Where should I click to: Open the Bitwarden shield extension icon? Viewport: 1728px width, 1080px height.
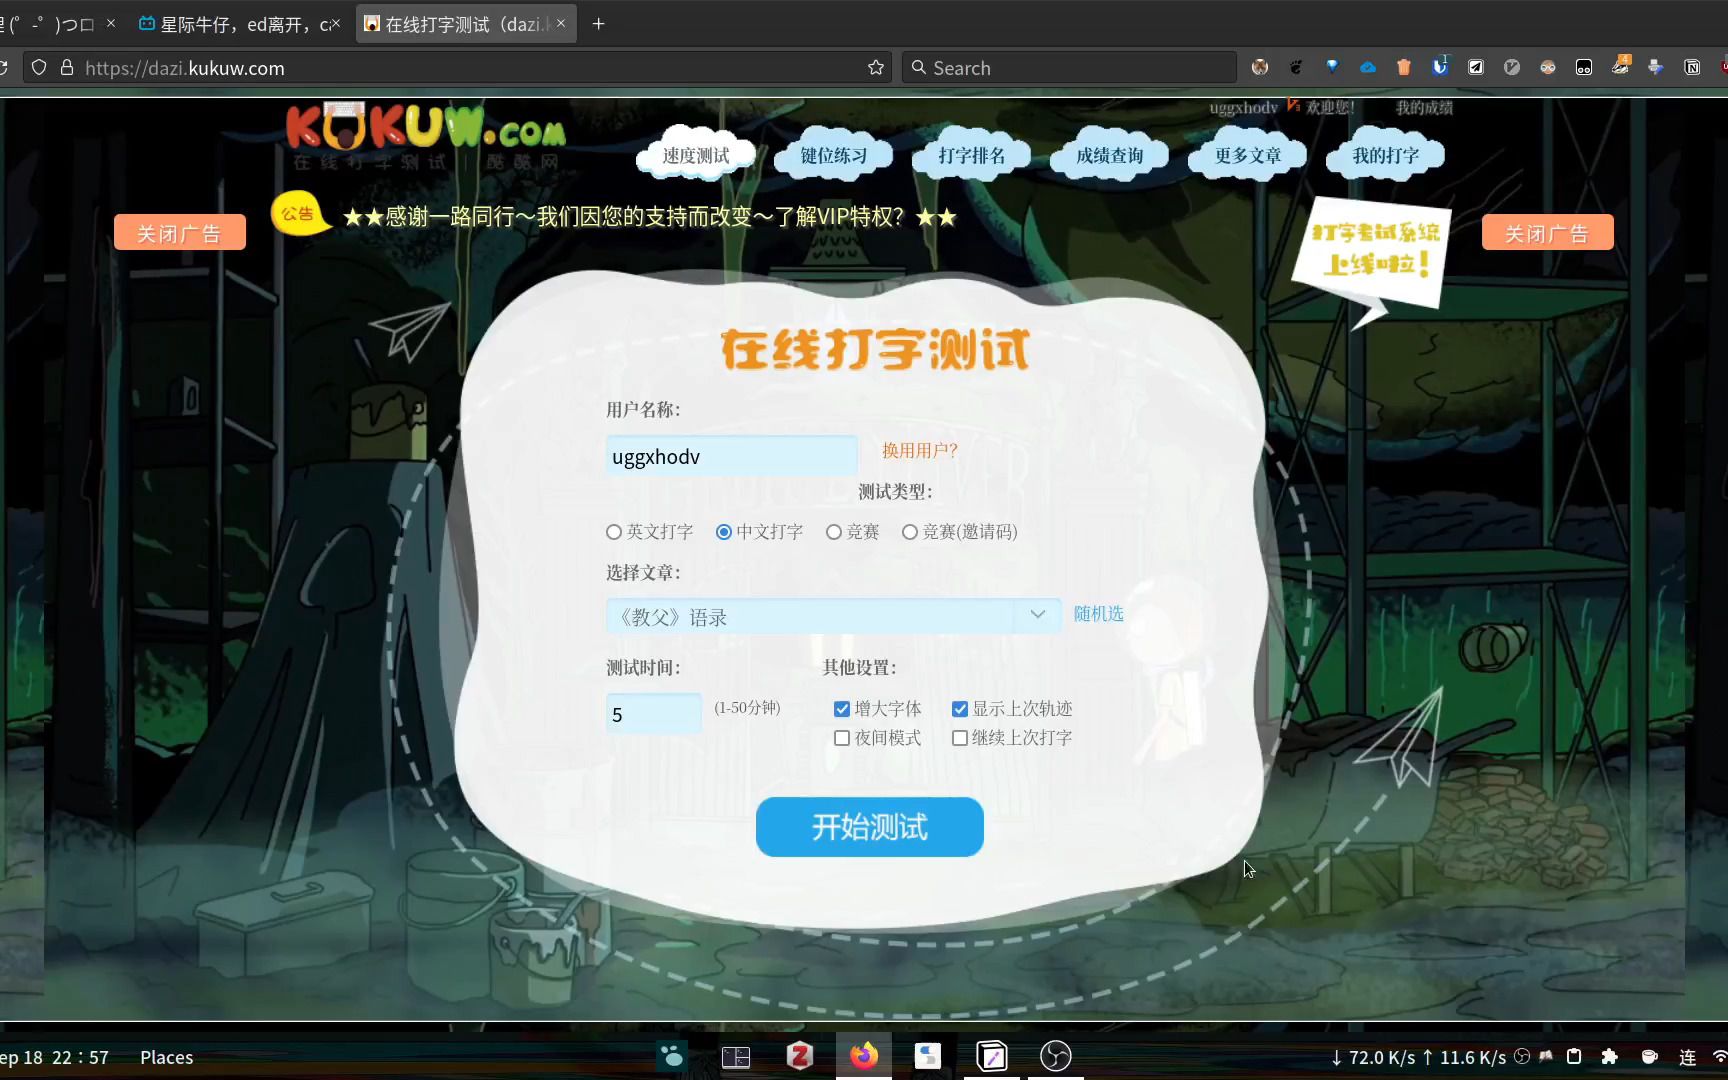[x=1440, y=66]
